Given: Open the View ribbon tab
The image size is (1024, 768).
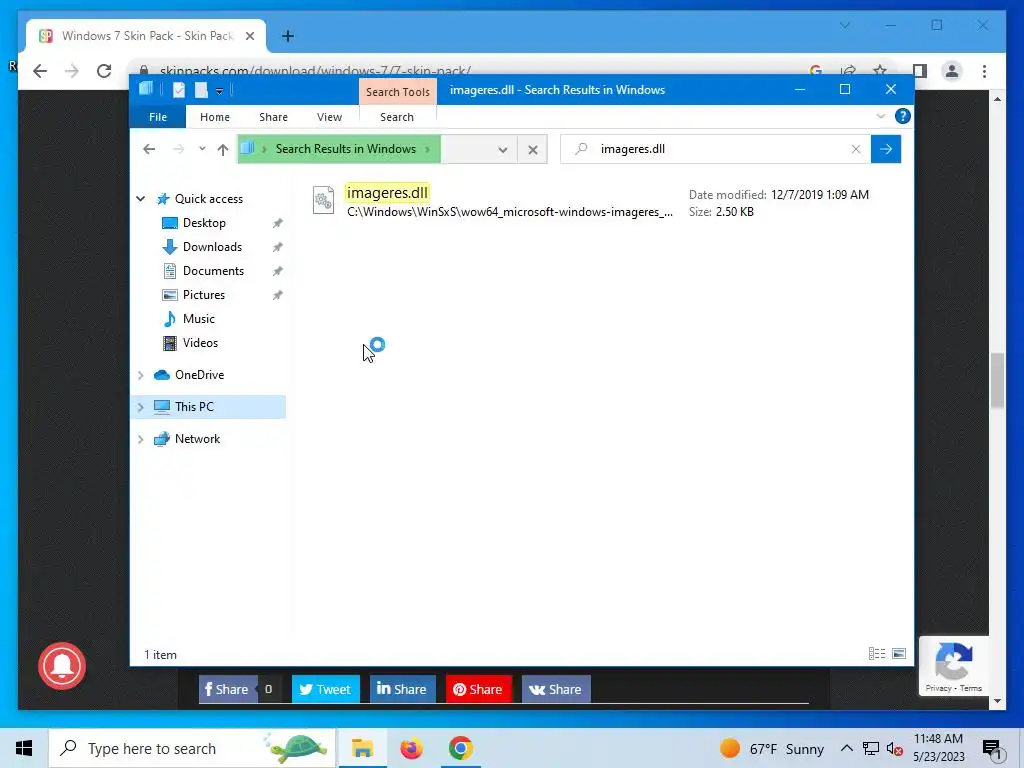Looking at the screenshot, I should (x=329, y=117).
